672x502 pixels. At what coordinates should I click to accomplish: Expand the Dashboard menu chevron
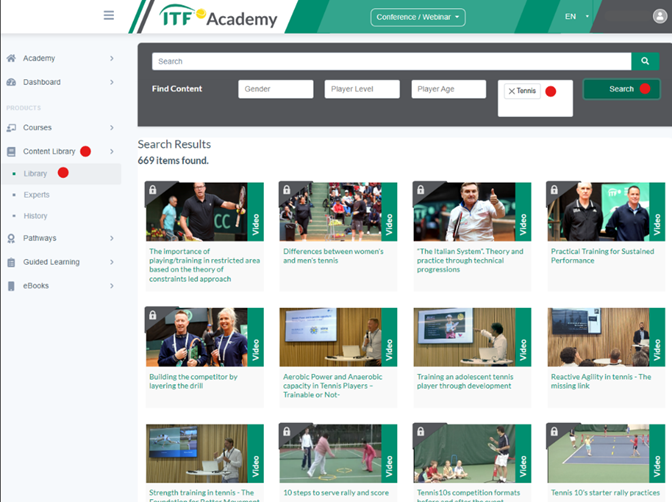[x=111, y=82]
